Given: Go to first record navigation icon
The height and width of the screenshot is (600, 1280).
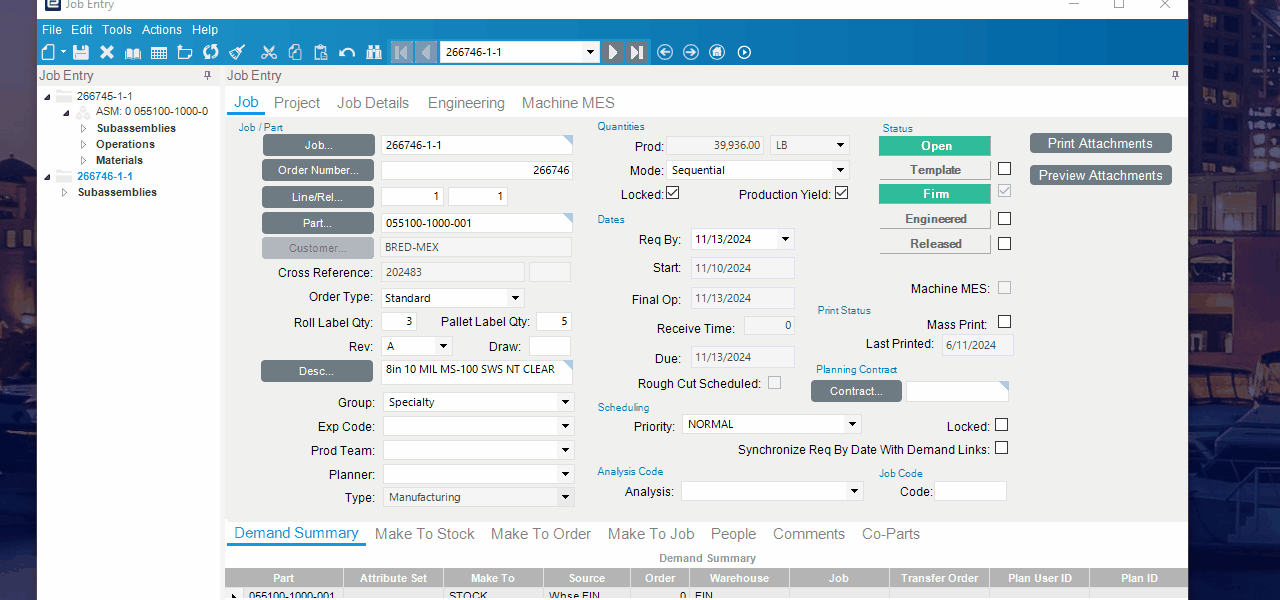Looking at the screenshot, I should pyautogui.click(x=402, y=52).
